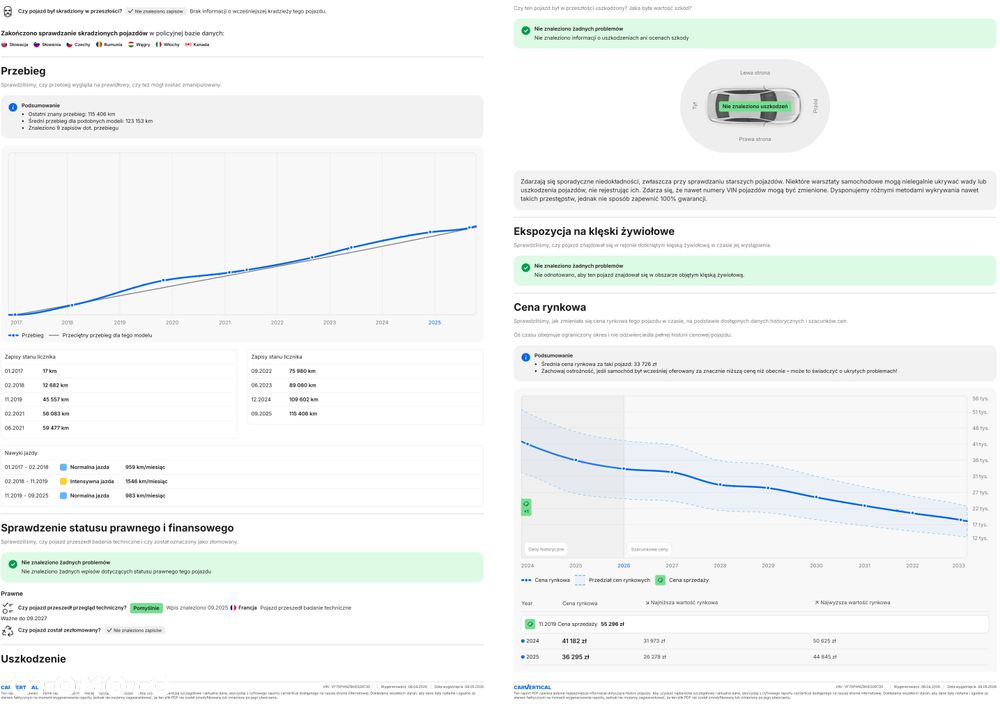
Task: Click the green Pomyślnie badge
Action: point(147,608)
